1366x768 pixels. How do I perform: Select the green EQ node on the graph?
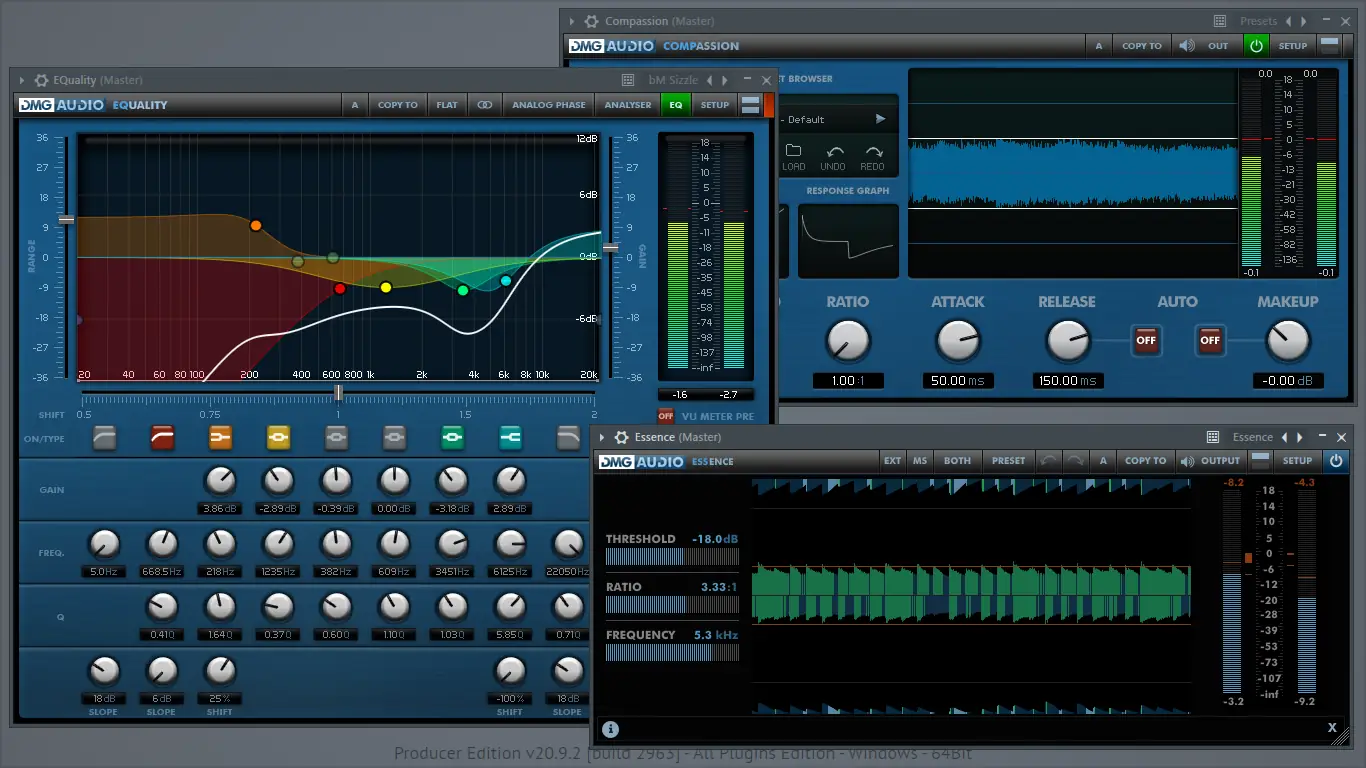(x=463, y=290)
